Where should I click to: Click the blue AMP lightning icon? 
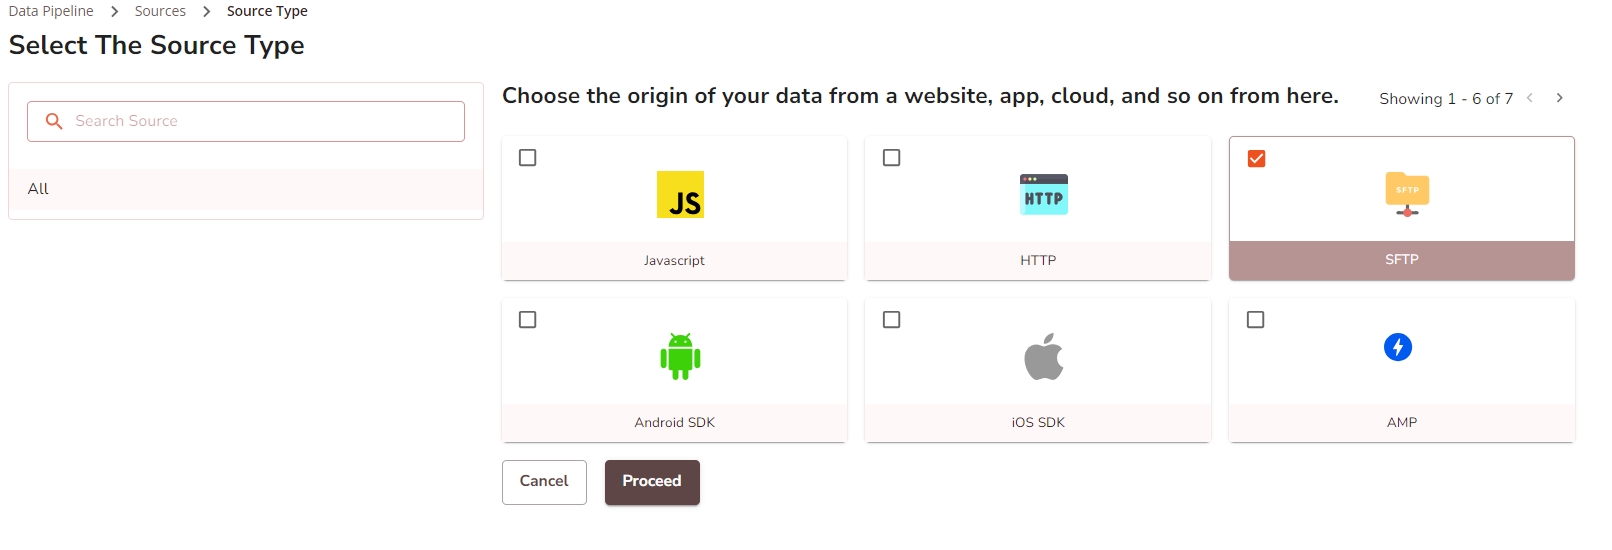coord(1397,347)
